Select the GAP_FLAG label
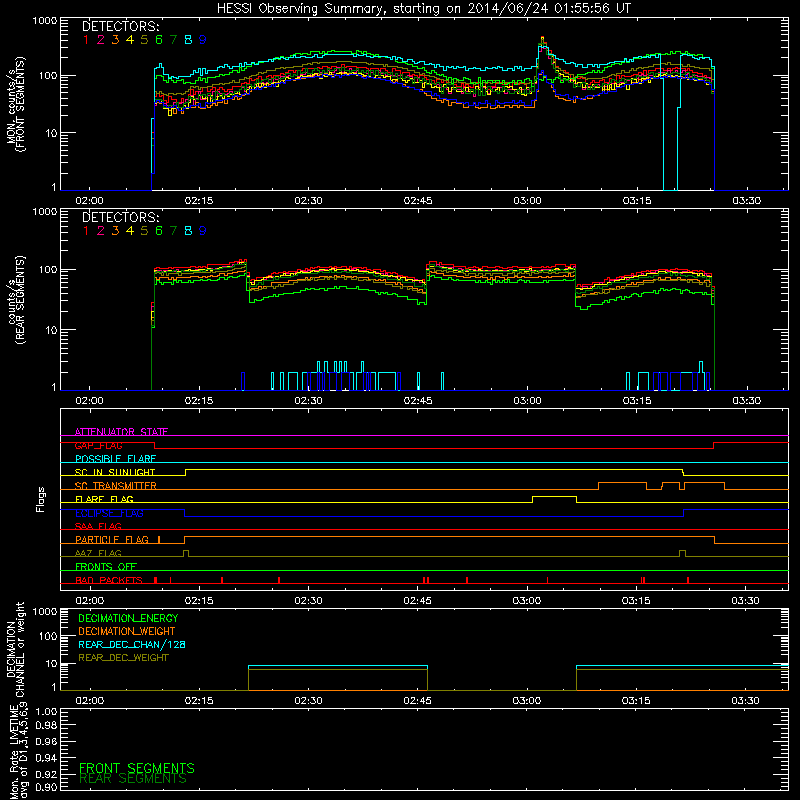Image resolution: width=800 pixels, height=800 pixels. tap(98, 445)
